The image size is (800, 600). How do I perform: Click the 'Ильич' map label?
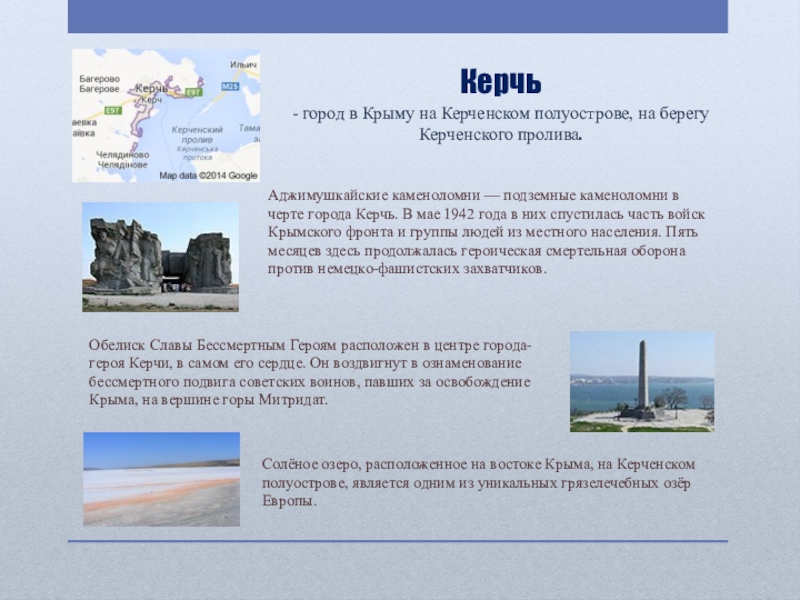click(243, 65)
